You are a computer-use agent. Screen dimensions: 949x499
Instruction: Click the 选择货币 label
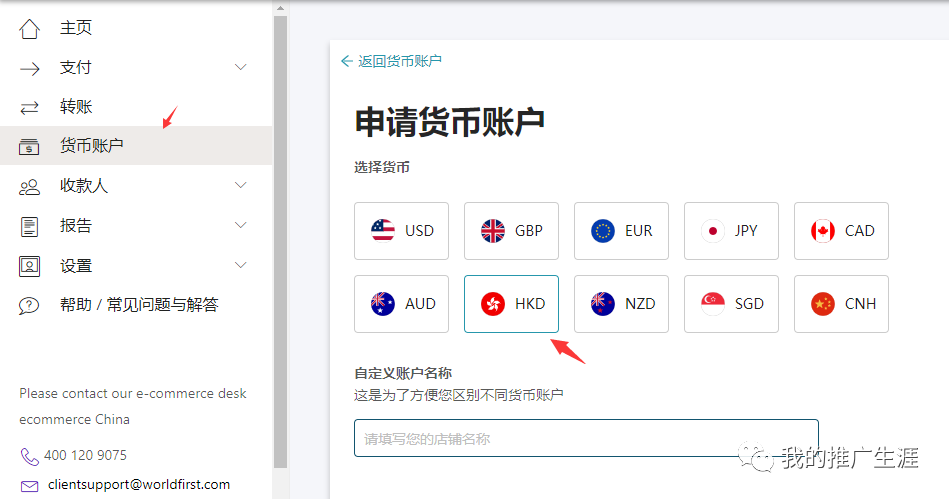(x=382, y=167)
